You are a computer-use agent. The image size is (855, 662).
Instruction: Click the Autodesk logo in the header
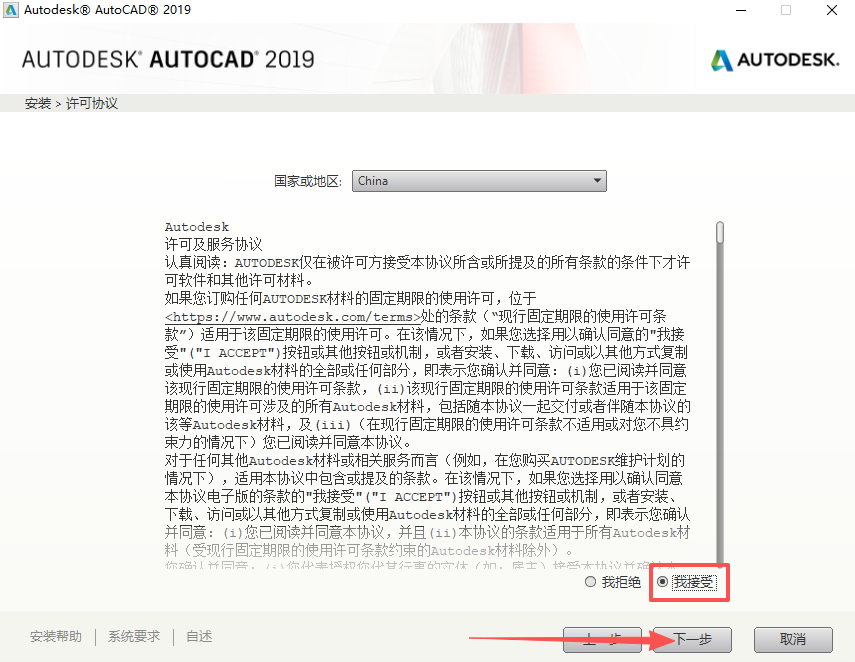pyautogui.click(x=775, y=60)
